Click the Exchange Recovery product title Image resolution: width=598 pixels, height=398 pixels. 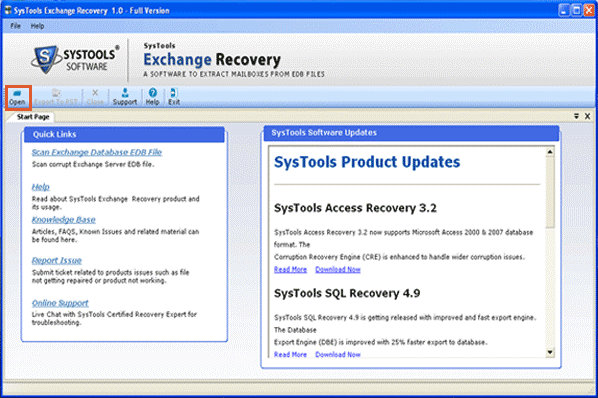212,60
